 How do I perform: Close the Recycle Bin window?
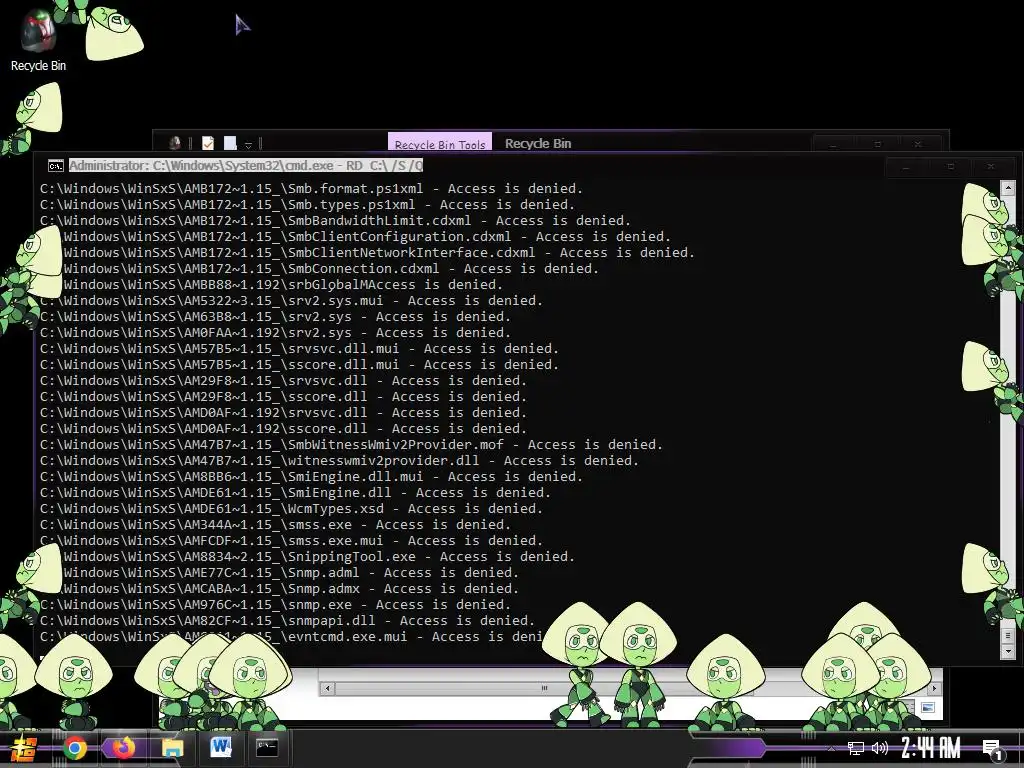coord(918,144)
